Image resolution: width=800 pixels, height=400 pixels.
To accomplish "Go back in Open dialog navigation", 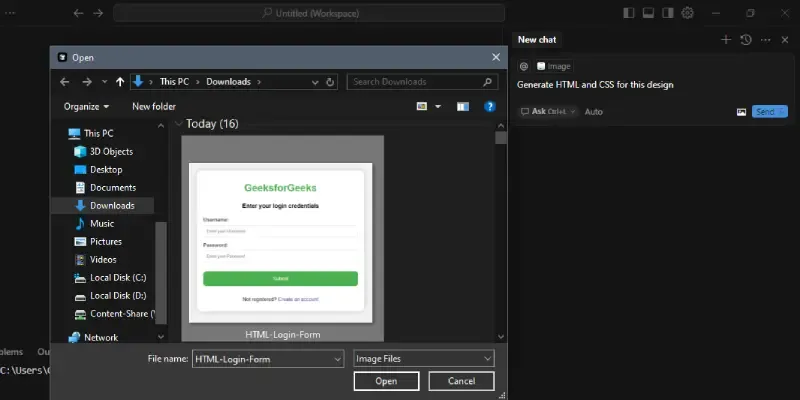I will [64, 82].
